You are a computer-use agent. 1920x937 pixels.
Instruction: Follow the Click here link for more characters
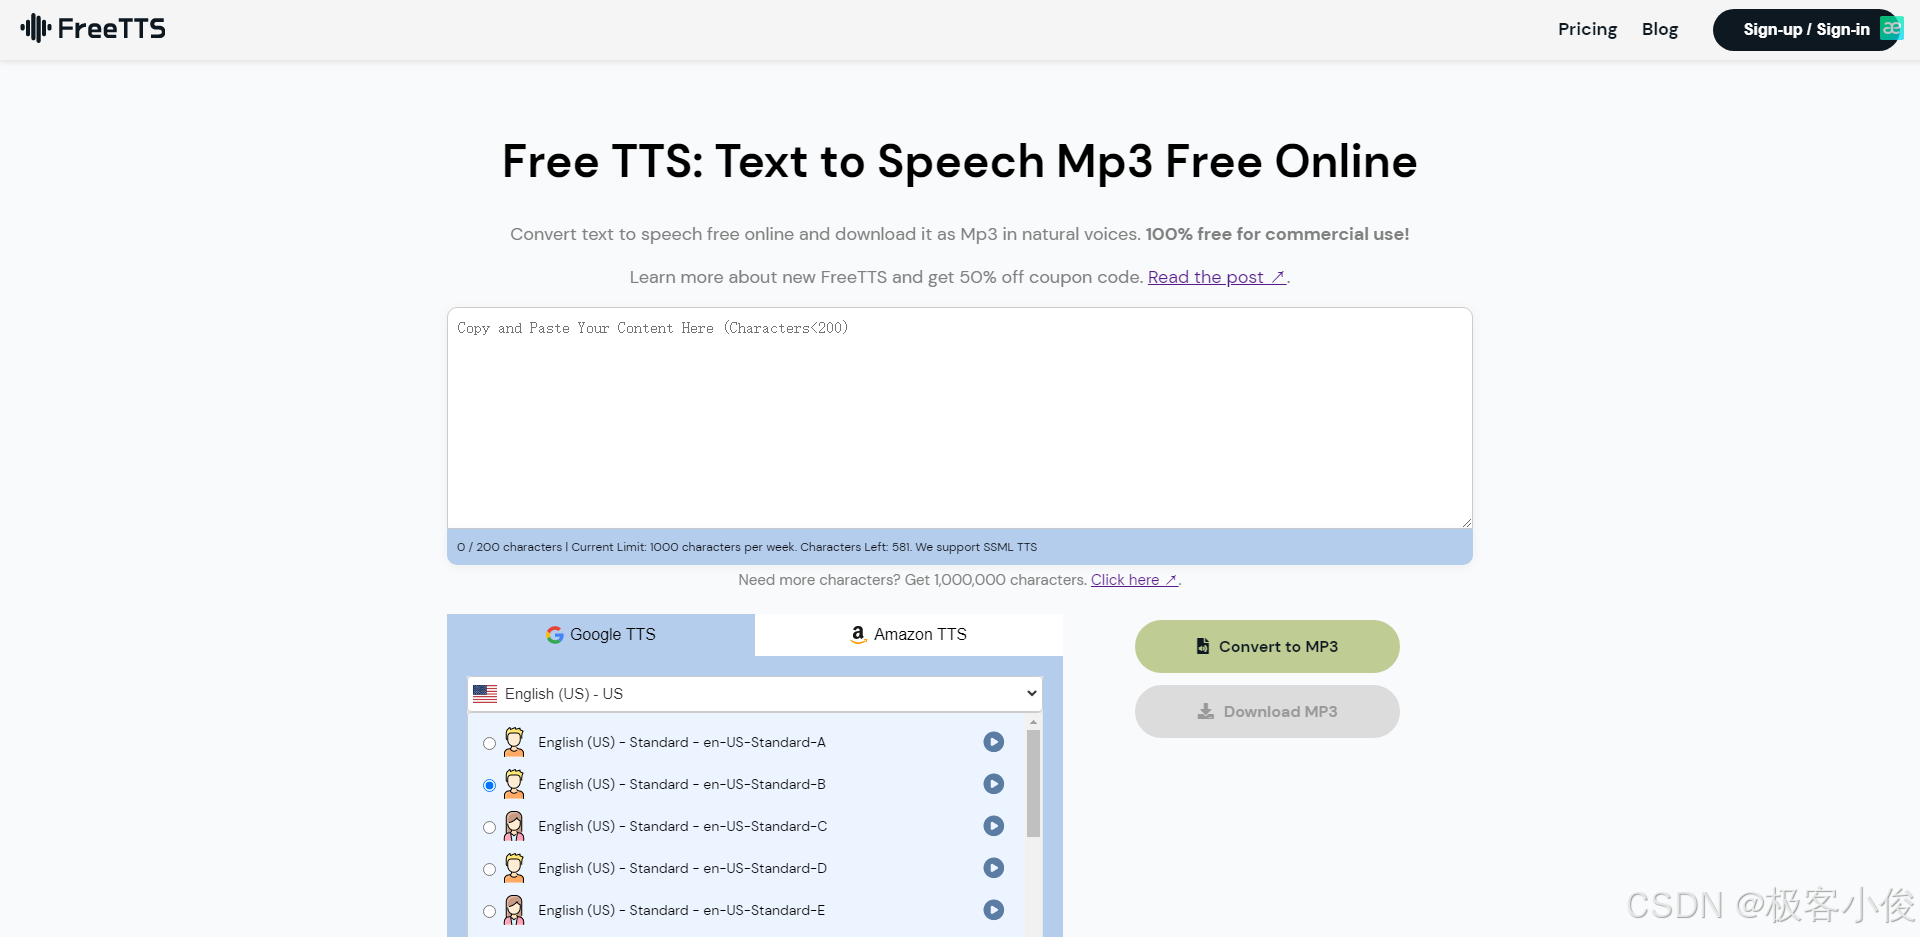coord(1134,580)
